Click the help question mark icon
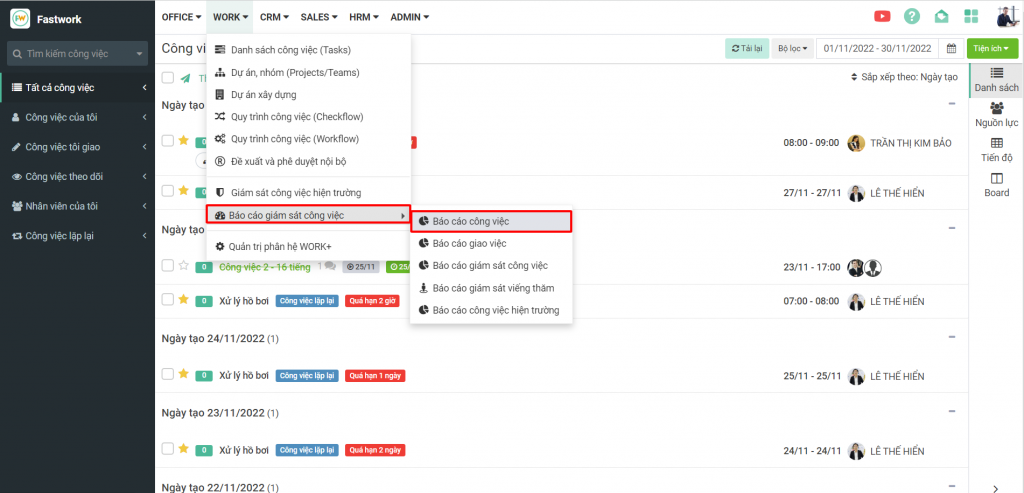This screenshot has height=493, width=1024. click(x=911, y=16)
